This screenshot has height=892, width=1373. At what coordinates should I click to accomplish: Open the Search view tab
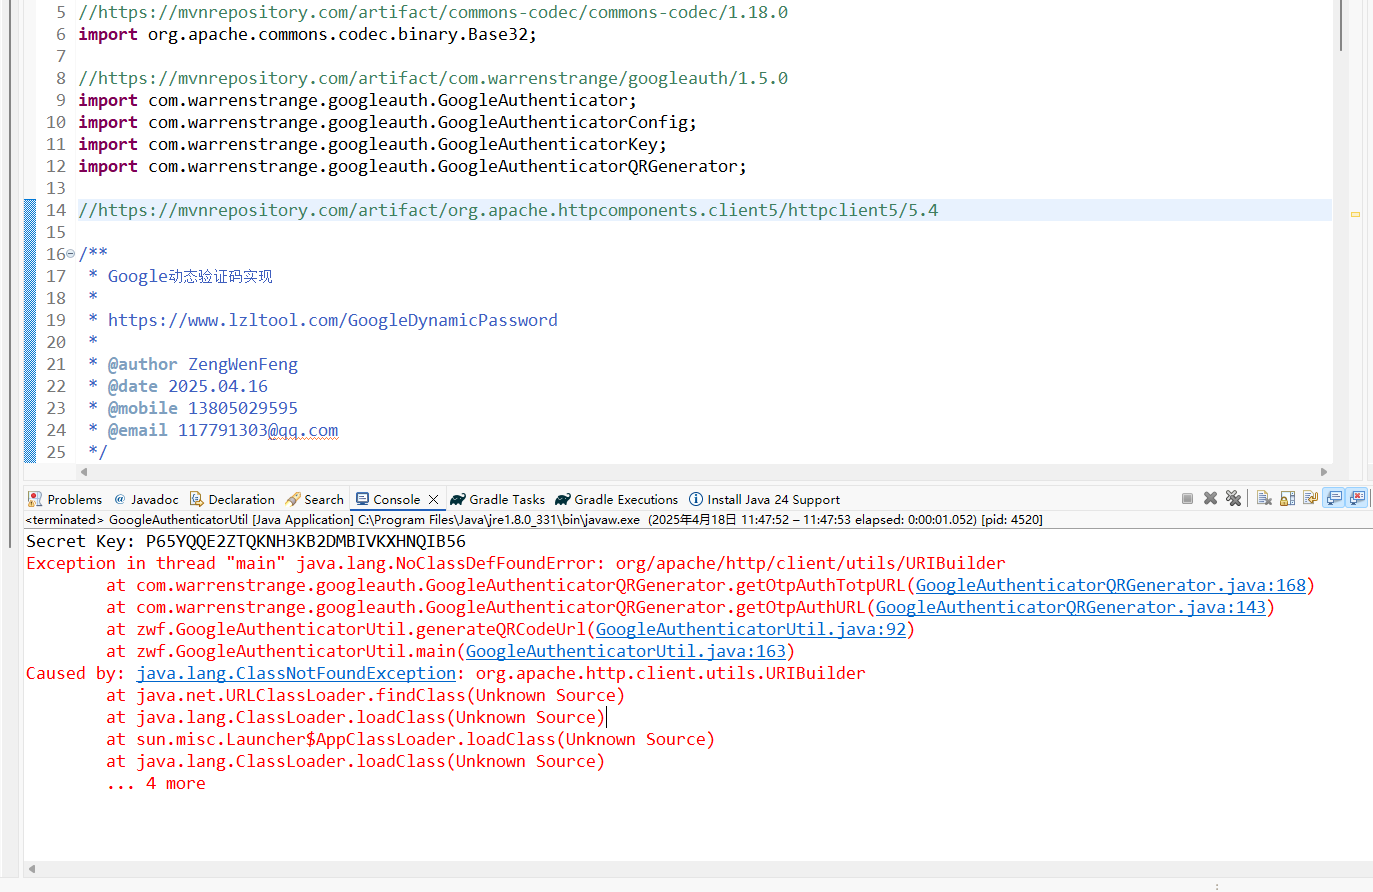pos(314,499)
